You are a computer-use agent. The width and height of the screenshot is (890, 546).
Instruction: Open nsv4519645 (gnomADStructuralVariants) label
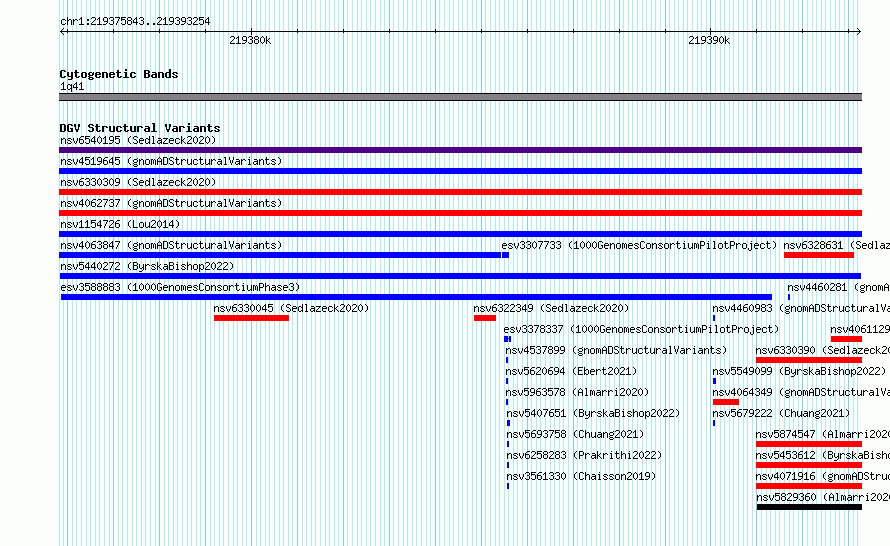[171, 161]
